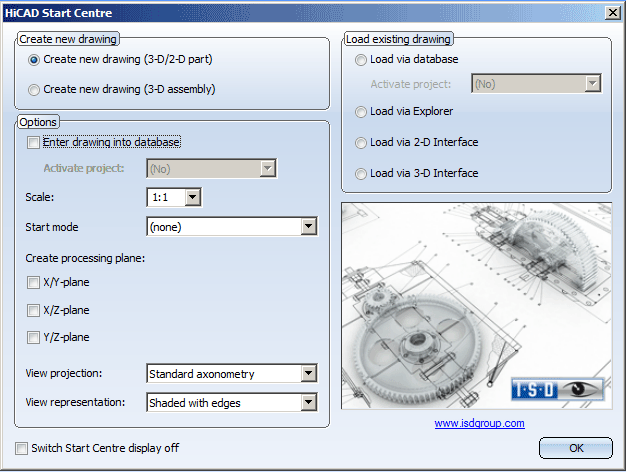Check the X/Z-plane checkbox
This screenshot has width=626, height=472.
coord(35,310)
